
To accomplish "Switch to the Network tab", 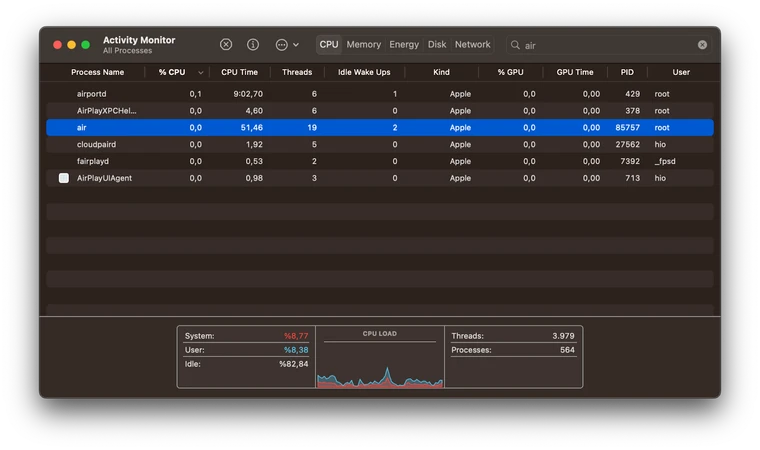I will point(472,45).
